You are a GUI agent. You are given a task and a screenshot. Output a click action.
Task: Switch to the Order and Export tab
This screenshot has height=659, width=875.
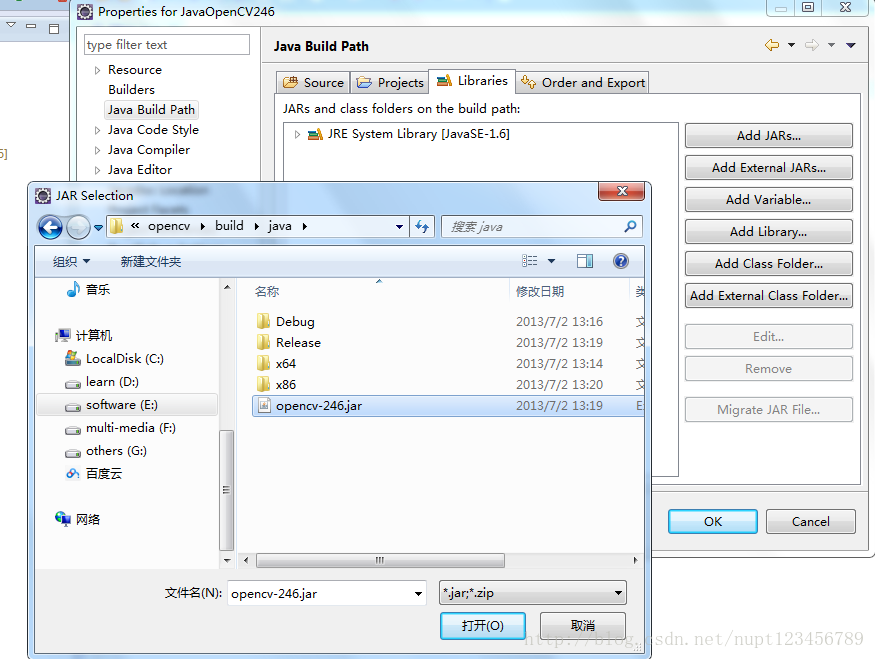582,83
